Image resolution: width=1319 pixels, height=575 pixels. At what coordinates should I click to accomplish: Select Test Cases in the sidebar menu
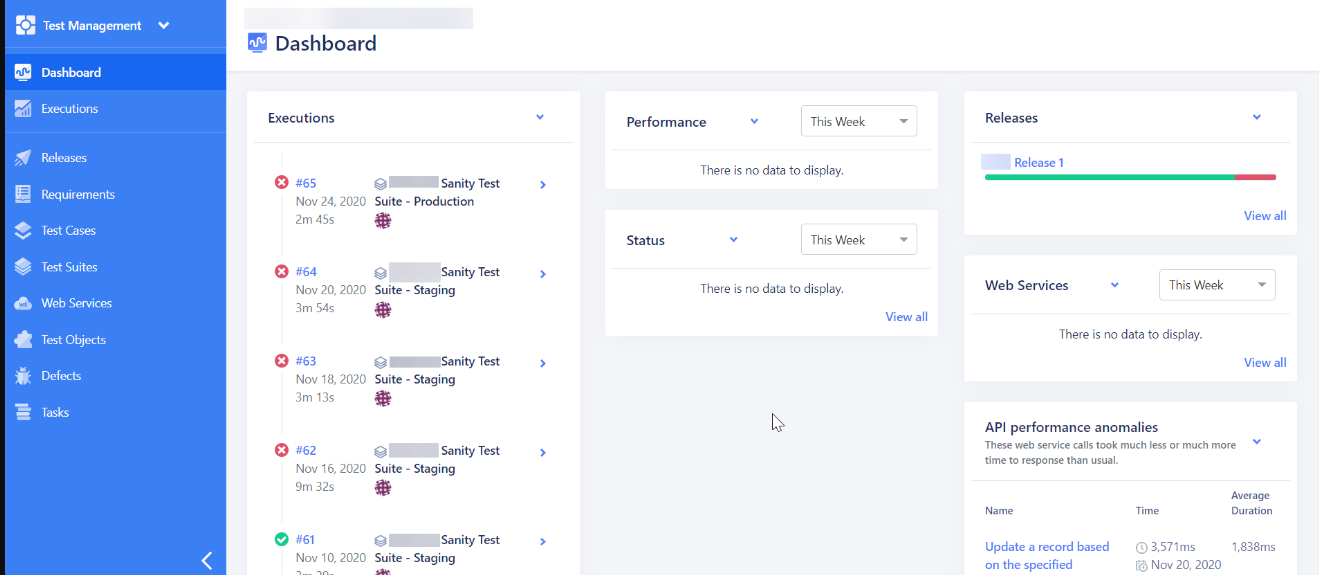tap(69, 230)
